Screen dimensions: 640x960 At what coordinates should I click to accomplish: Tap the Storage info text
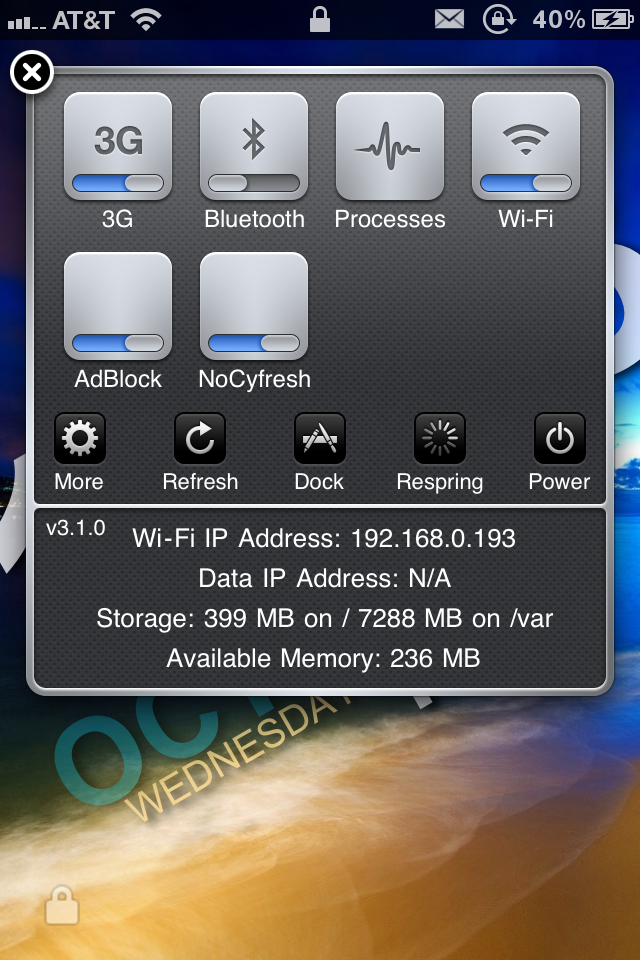(324, 619)
